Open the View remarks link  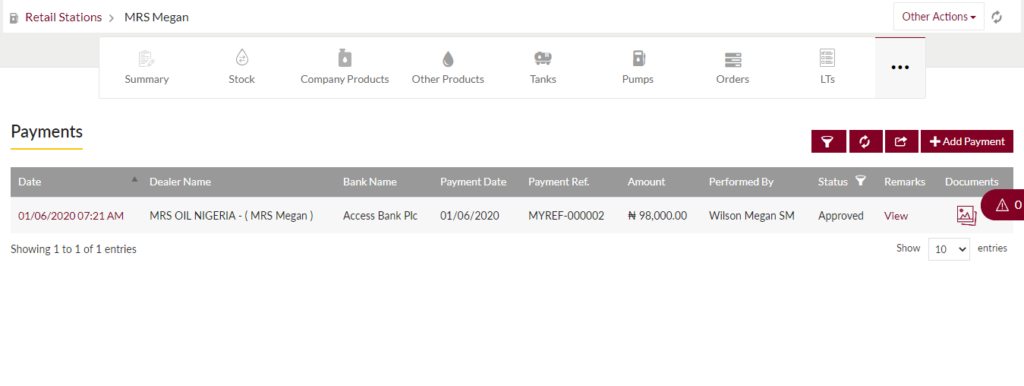[896, 216]
